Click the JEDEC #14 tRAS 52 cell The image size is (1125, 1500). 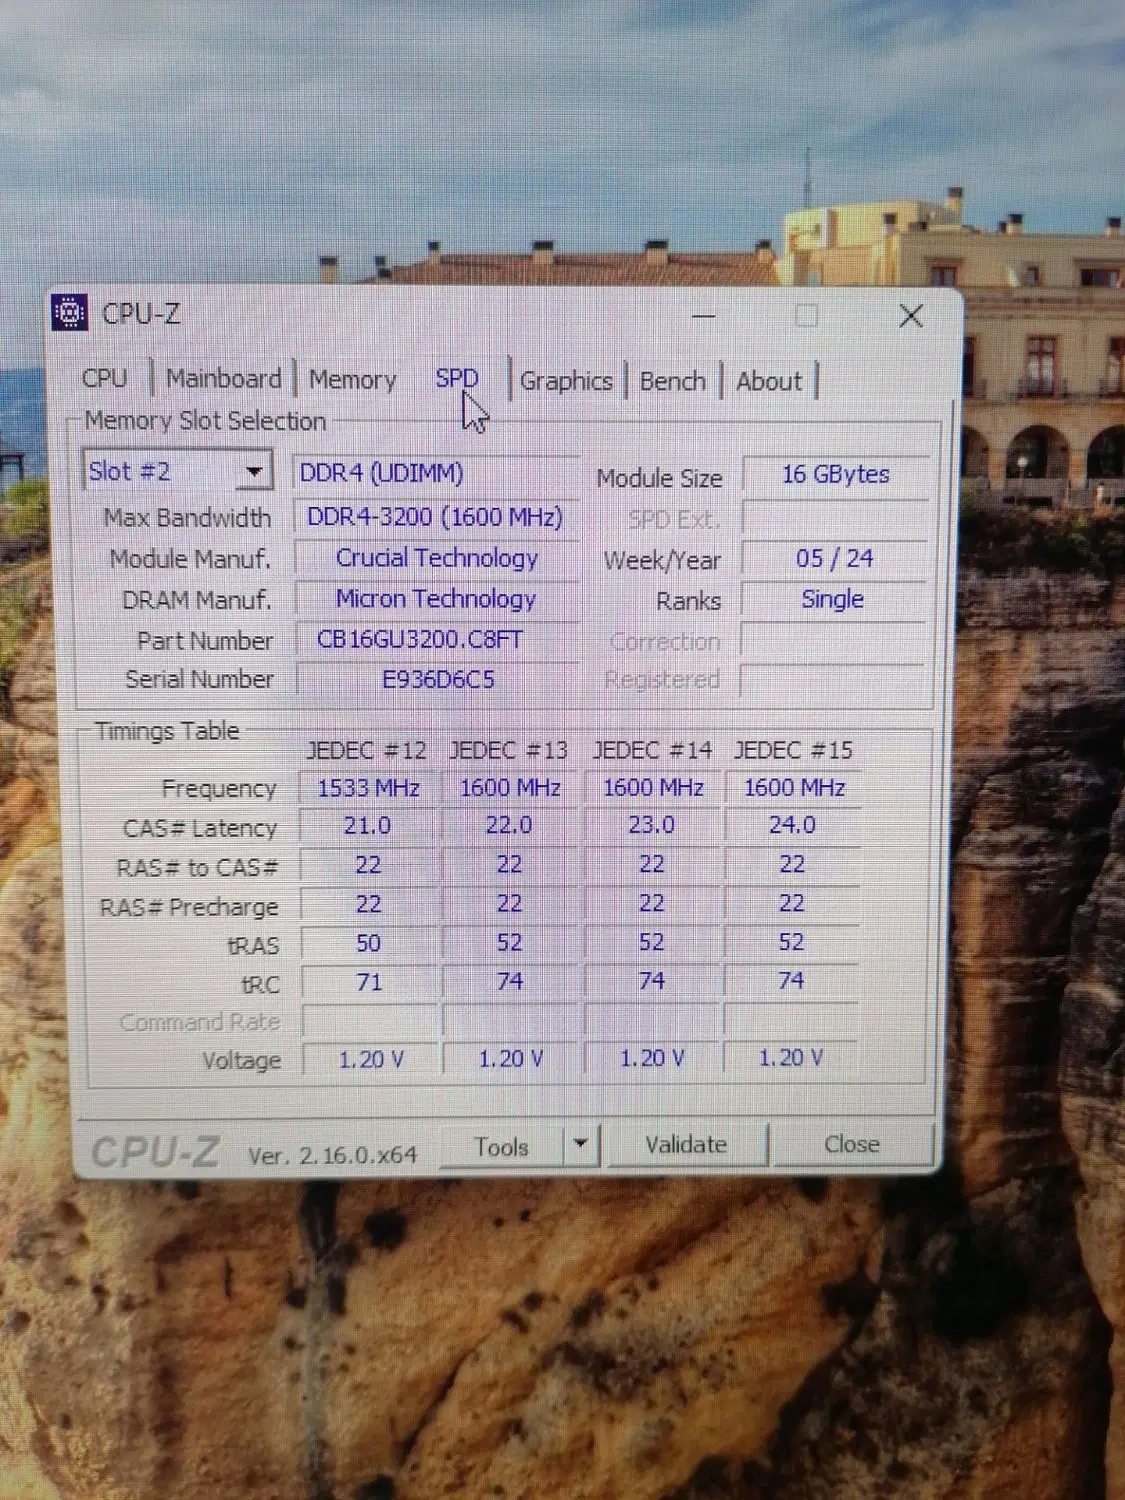652,942
